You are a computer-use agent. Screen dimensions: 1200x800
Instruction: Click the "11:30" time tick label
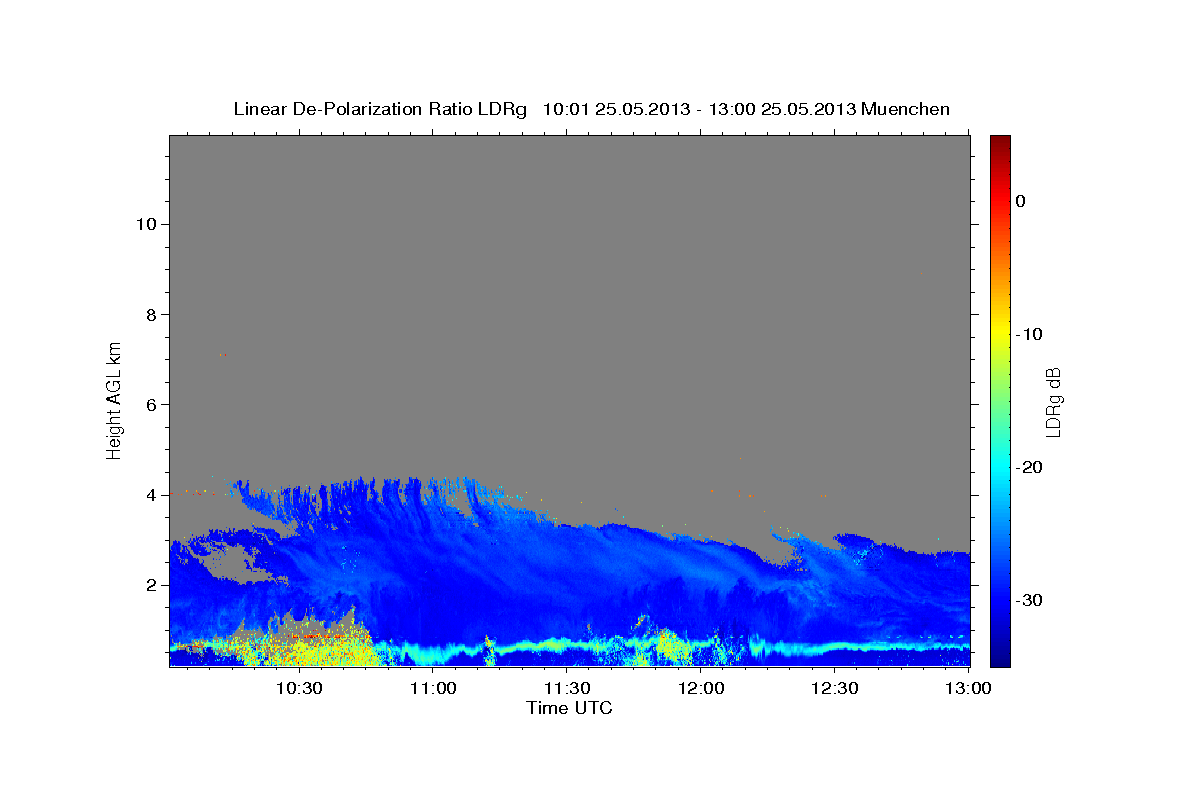(x=568, y=689)
